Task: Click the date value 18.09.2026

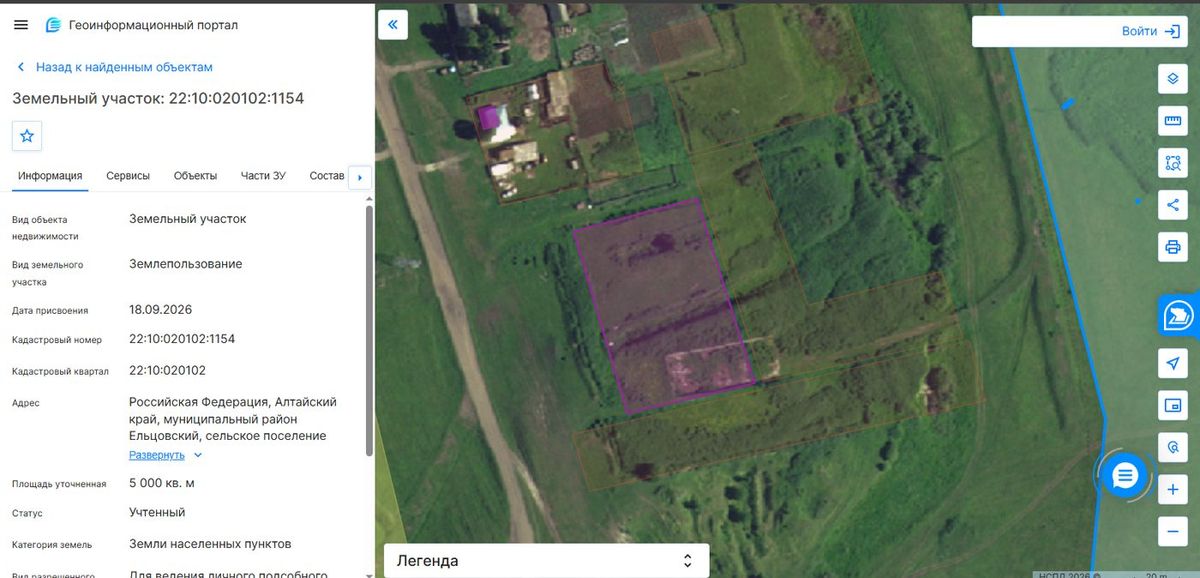Action: [x=160, y=309]
